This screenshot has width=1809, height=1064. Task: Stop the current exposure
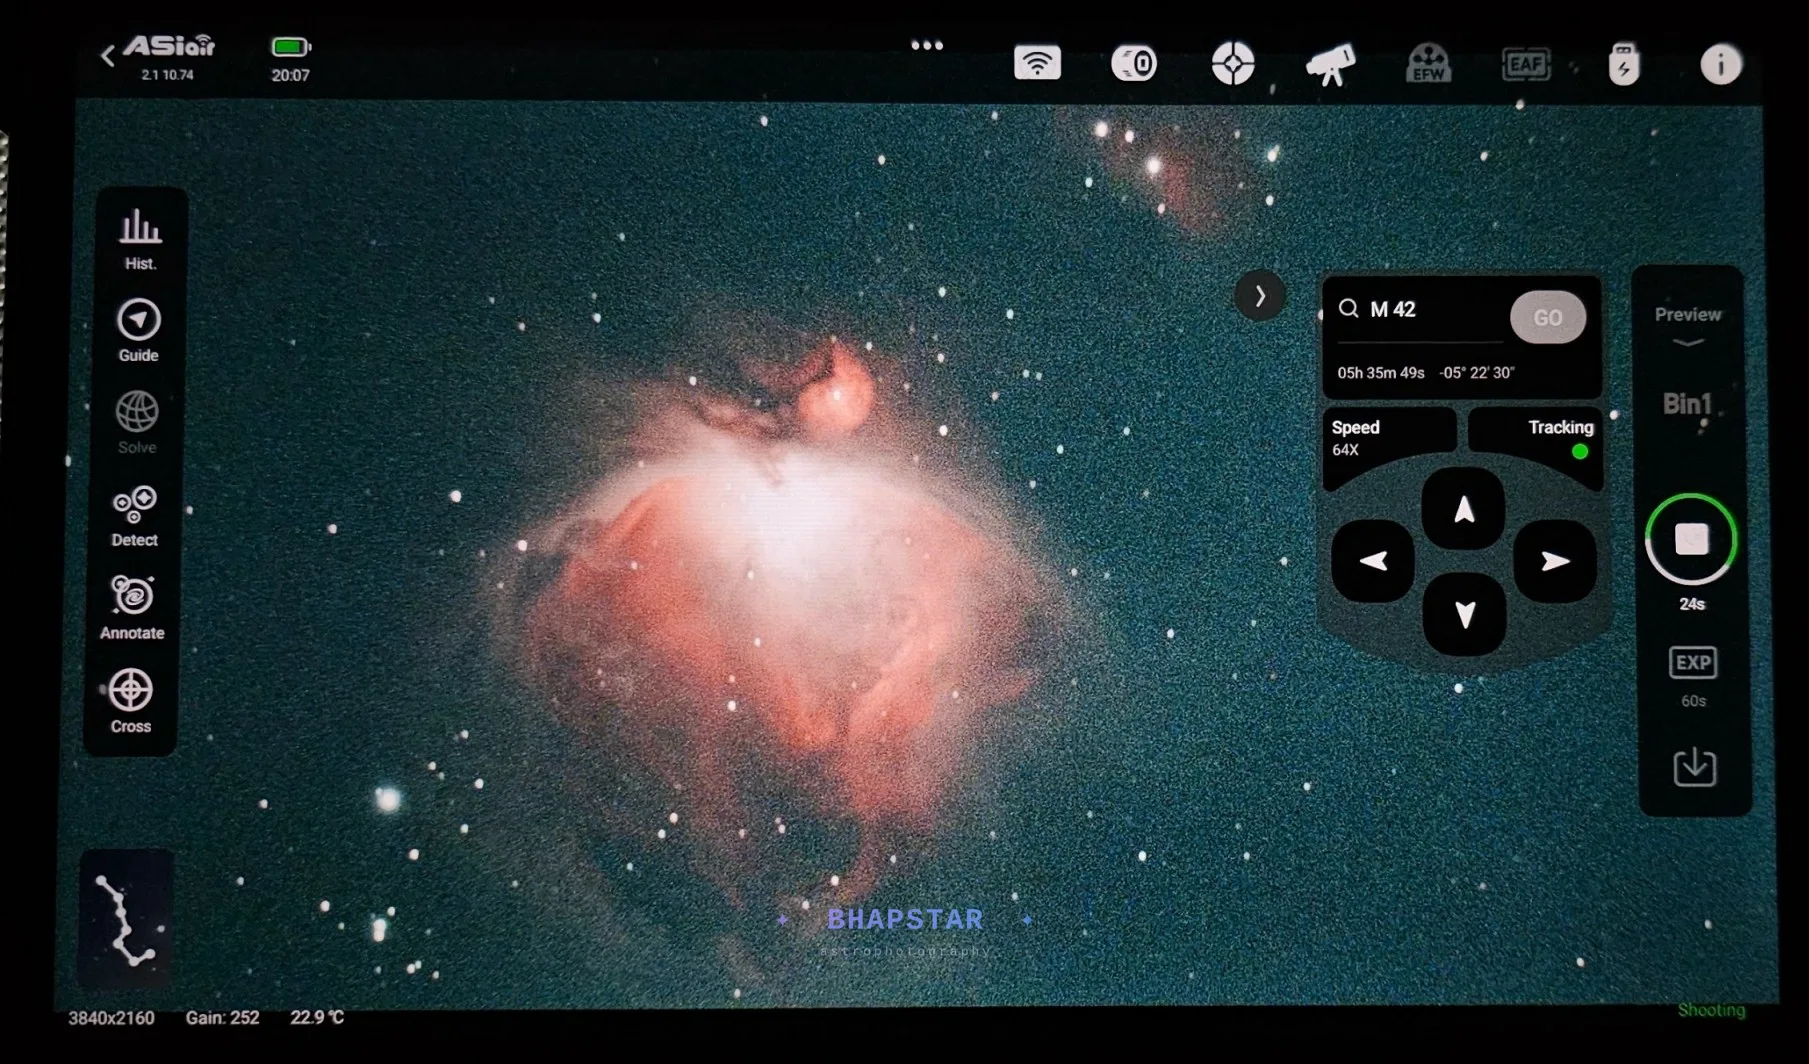click(1691, 540)
